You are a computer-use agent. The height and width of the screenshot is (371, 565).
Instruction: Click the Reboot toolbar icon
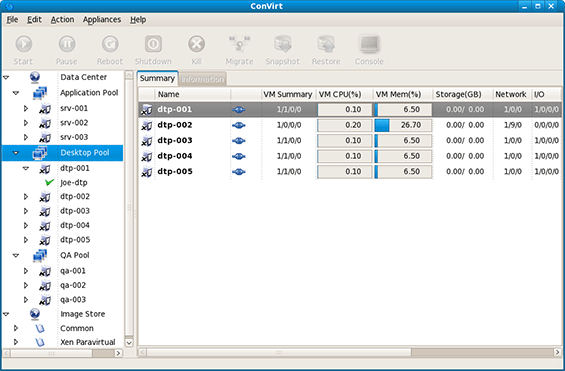pos(110,44)
